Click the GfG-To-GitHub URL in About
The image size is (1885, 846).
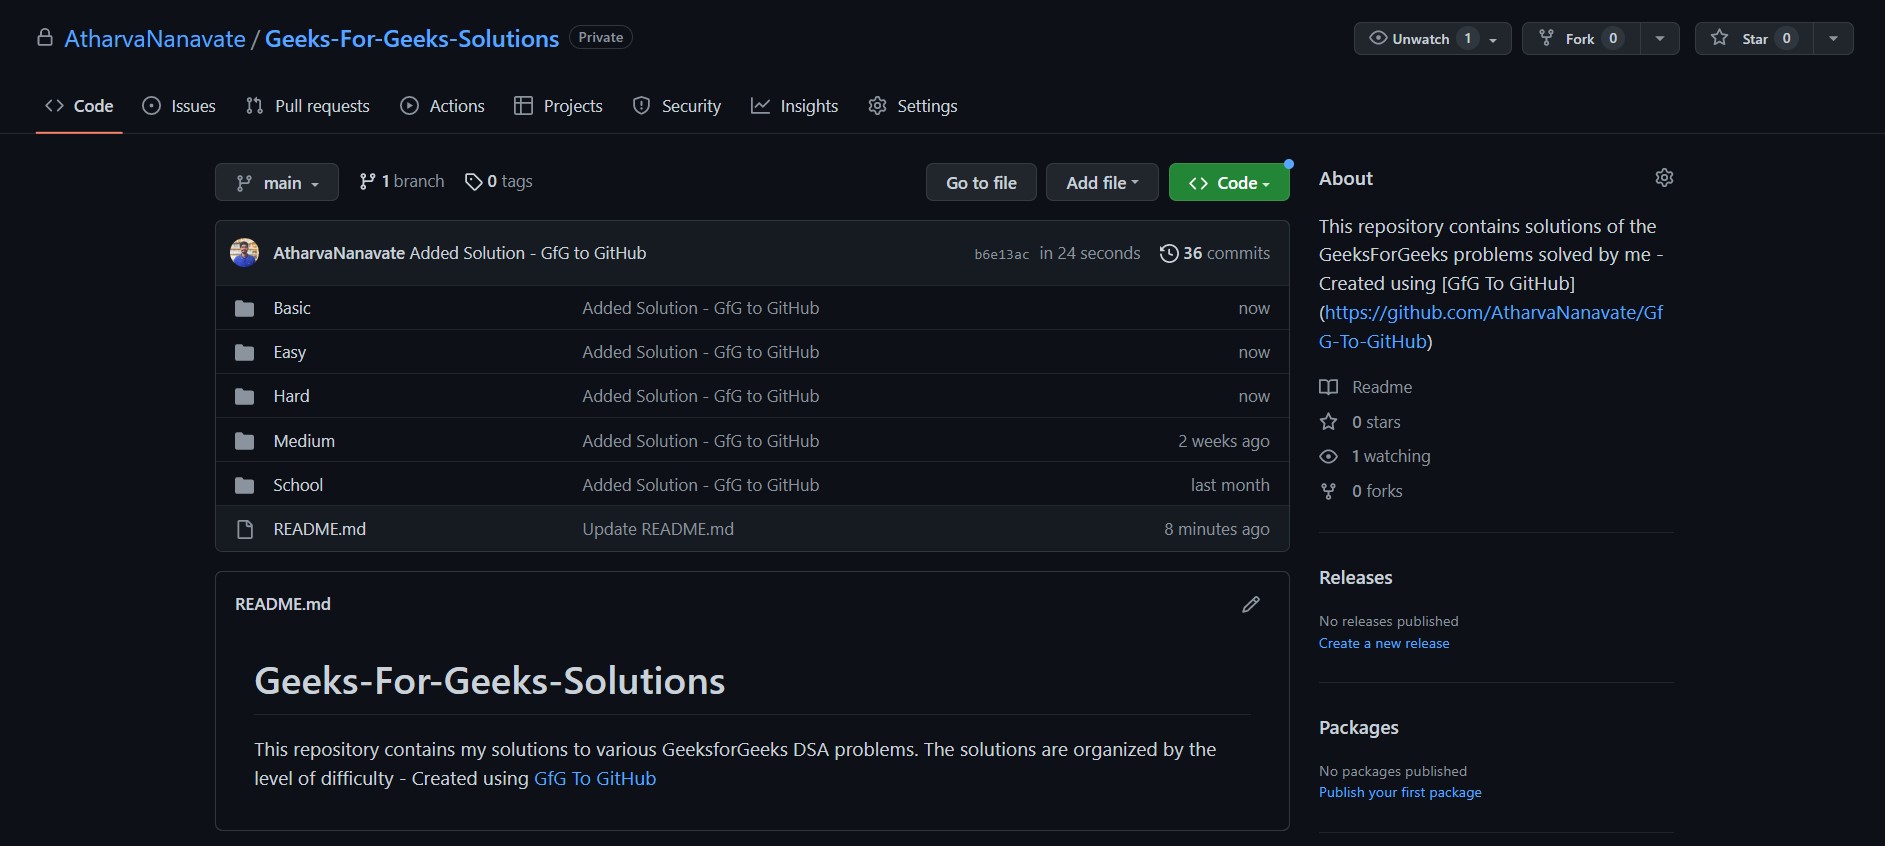click(1491, 327)
